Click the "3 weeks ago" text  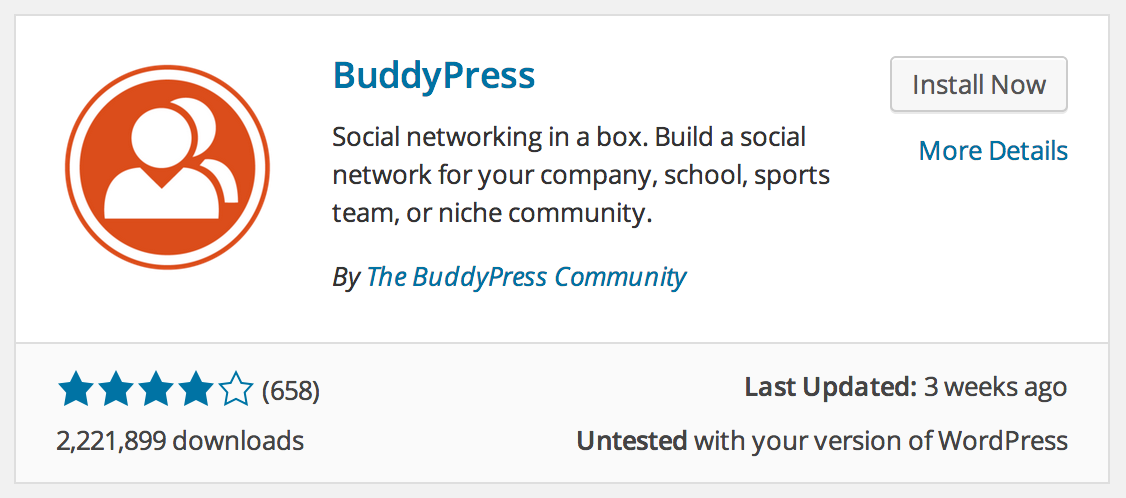(x=994, y=387)
